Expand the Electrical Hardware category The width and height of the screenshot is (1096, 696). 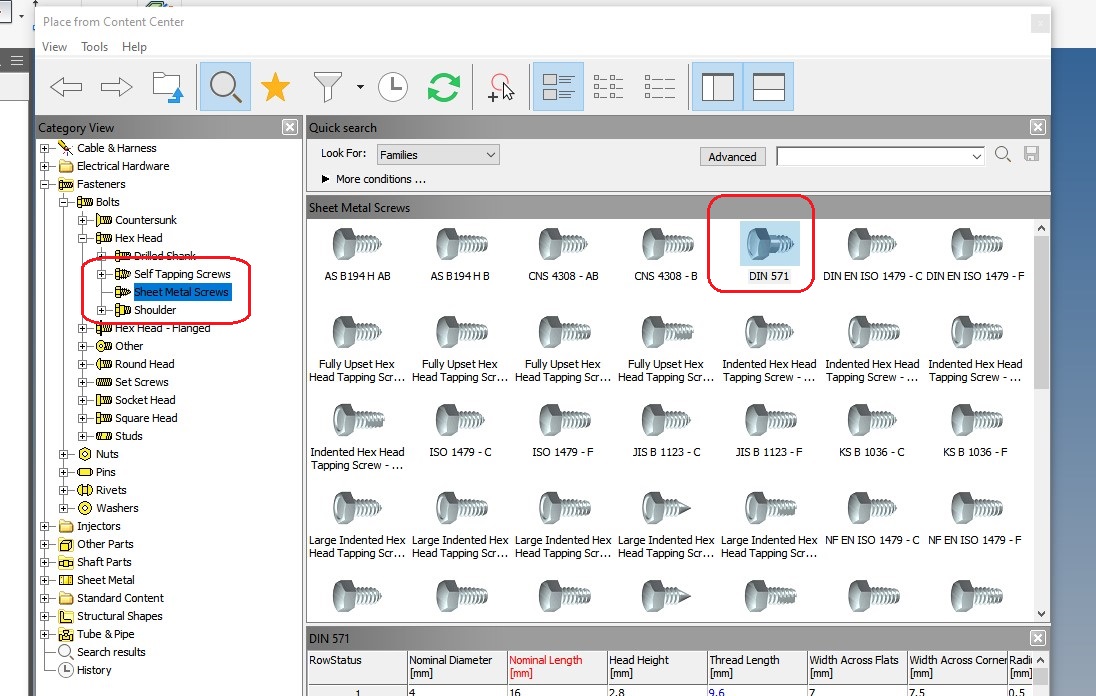[x=44, y=166]
